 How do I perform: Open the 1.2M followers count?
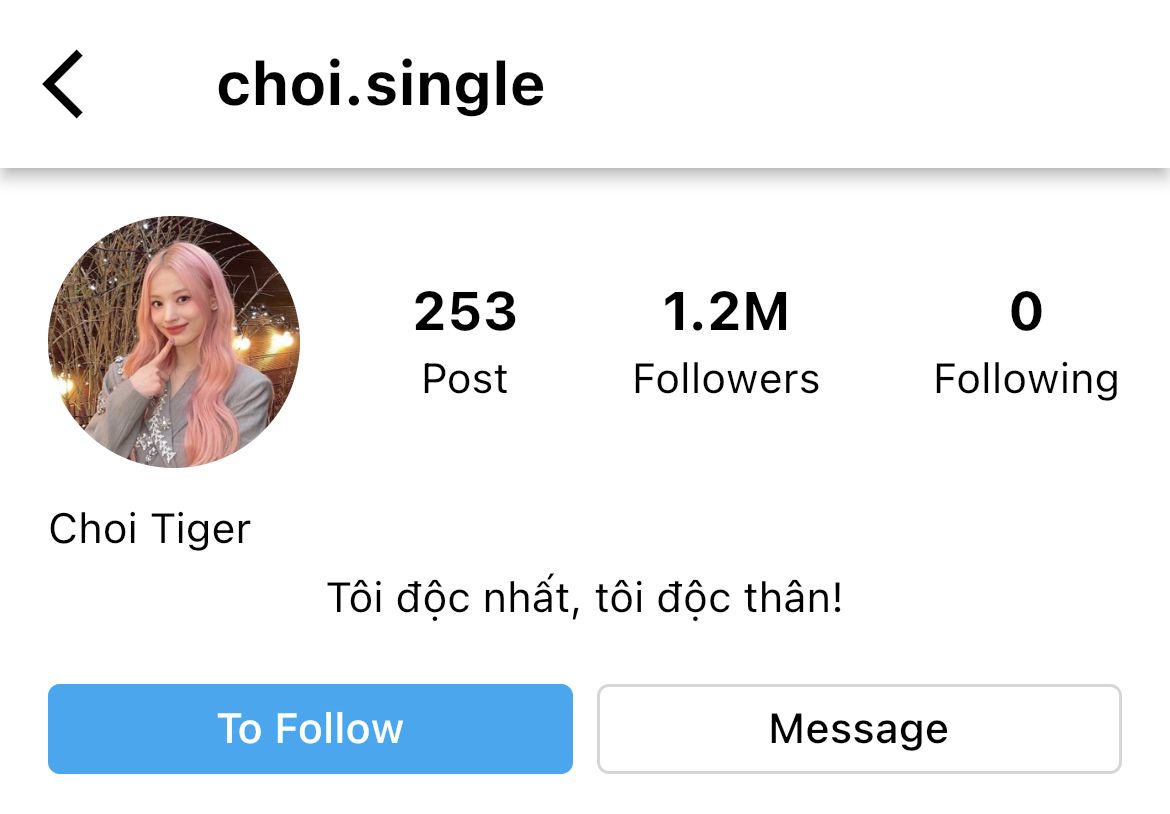coord(726,311)
